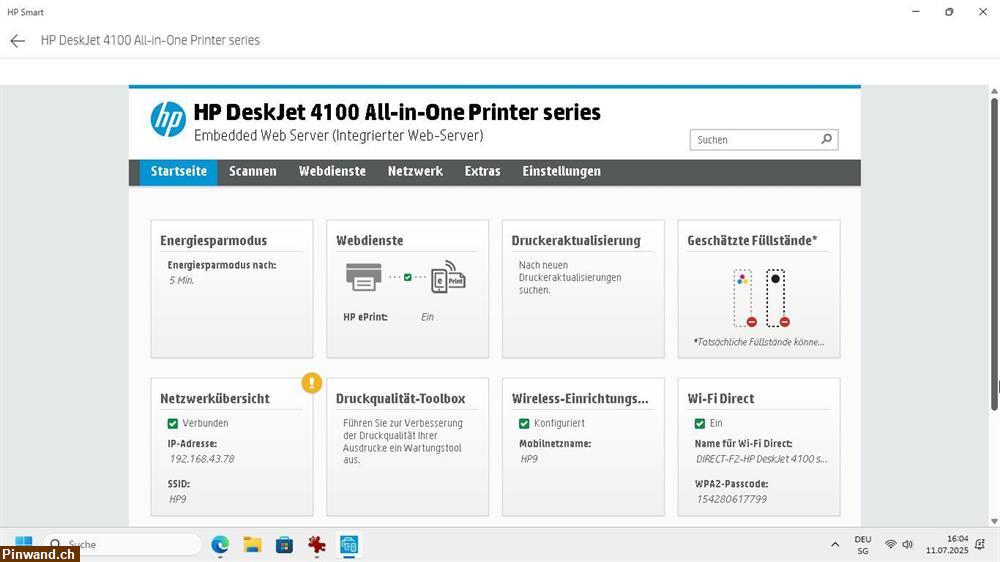
Task: Click the printer icon in Webdienste
Action: click(x=364, y=277)
